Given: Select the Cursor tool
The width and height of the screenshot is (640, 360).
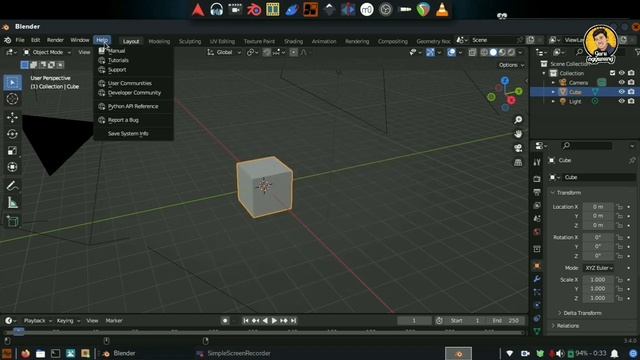Looking at the screenshot, I should pyautogui.click(x=12, y=99).
